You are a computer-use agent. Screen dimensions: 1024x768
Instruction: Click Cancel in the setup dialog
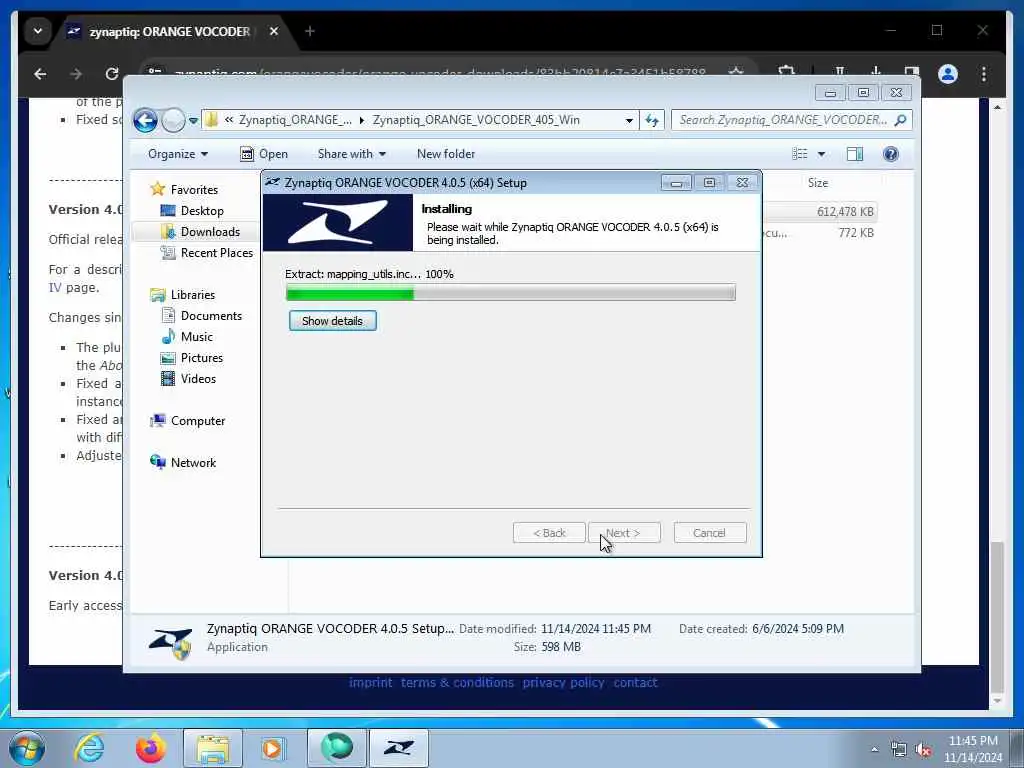[709, 533]
